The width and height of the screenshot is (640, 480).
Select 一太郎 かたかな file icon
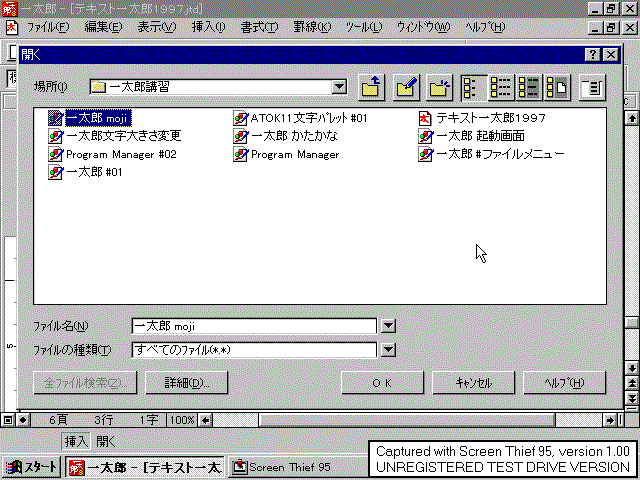(241, 136)
